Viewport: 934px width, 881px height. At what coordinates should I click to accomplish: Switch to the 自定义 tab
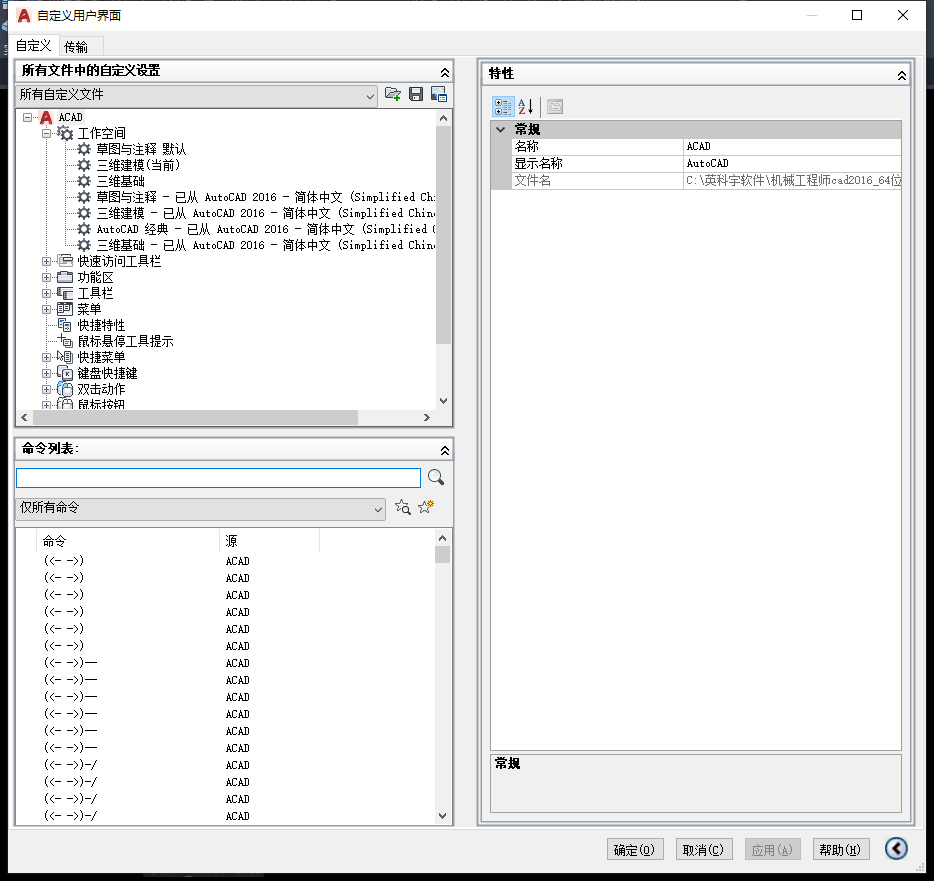click(x=33, y=46)
